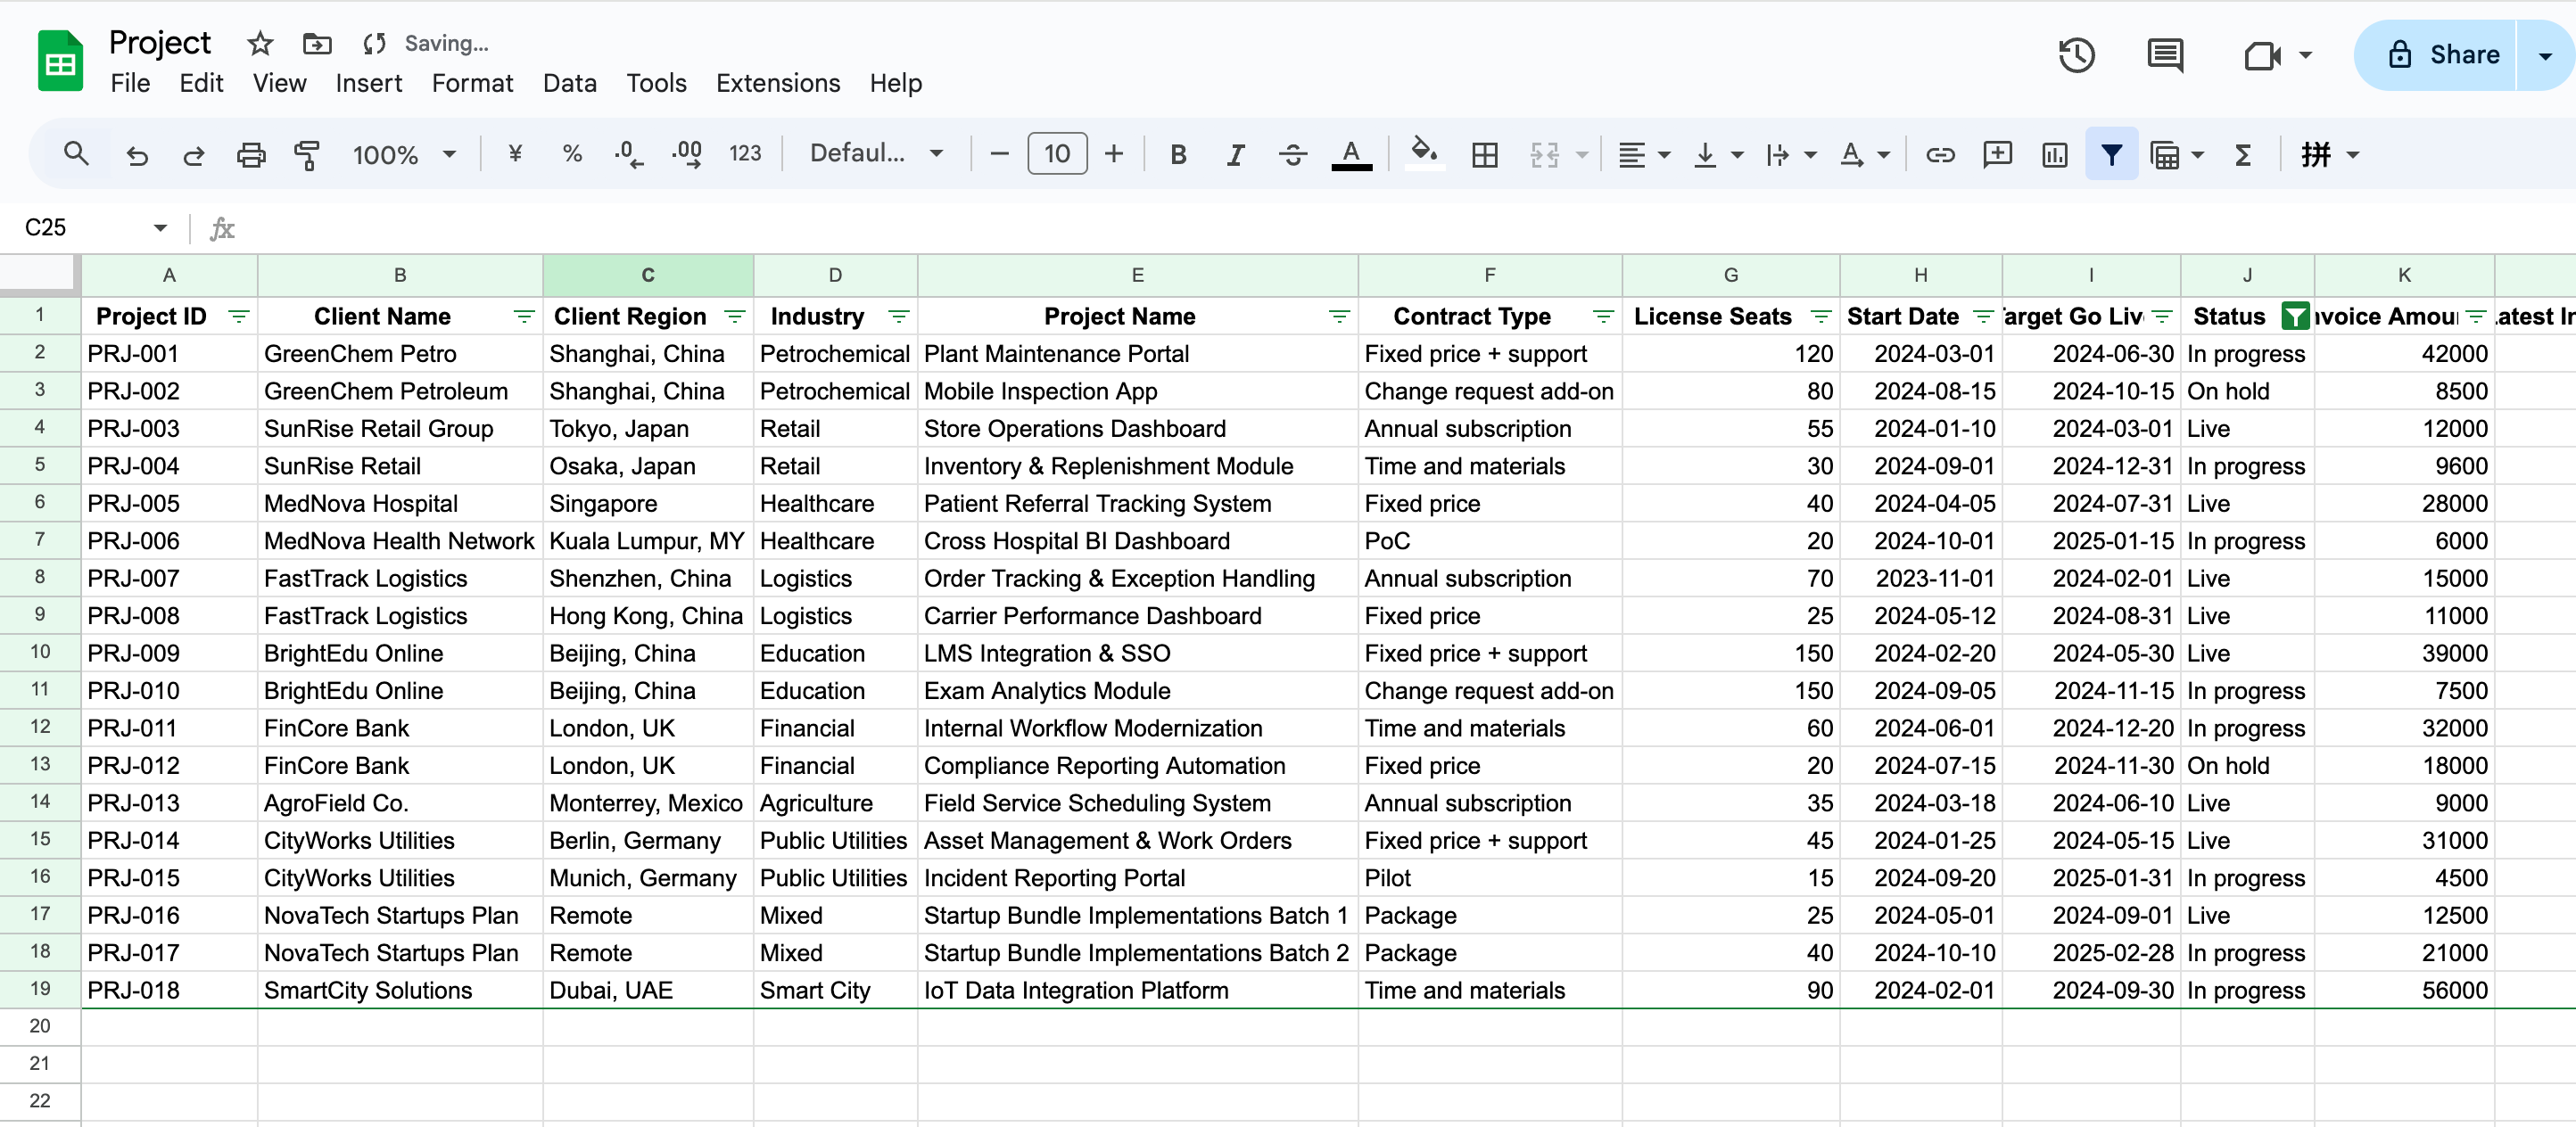Image resolution: width=2576 pixels, height=1127 pixels.
Task: Expand the Default font dropdown
Action: point(876,154)
